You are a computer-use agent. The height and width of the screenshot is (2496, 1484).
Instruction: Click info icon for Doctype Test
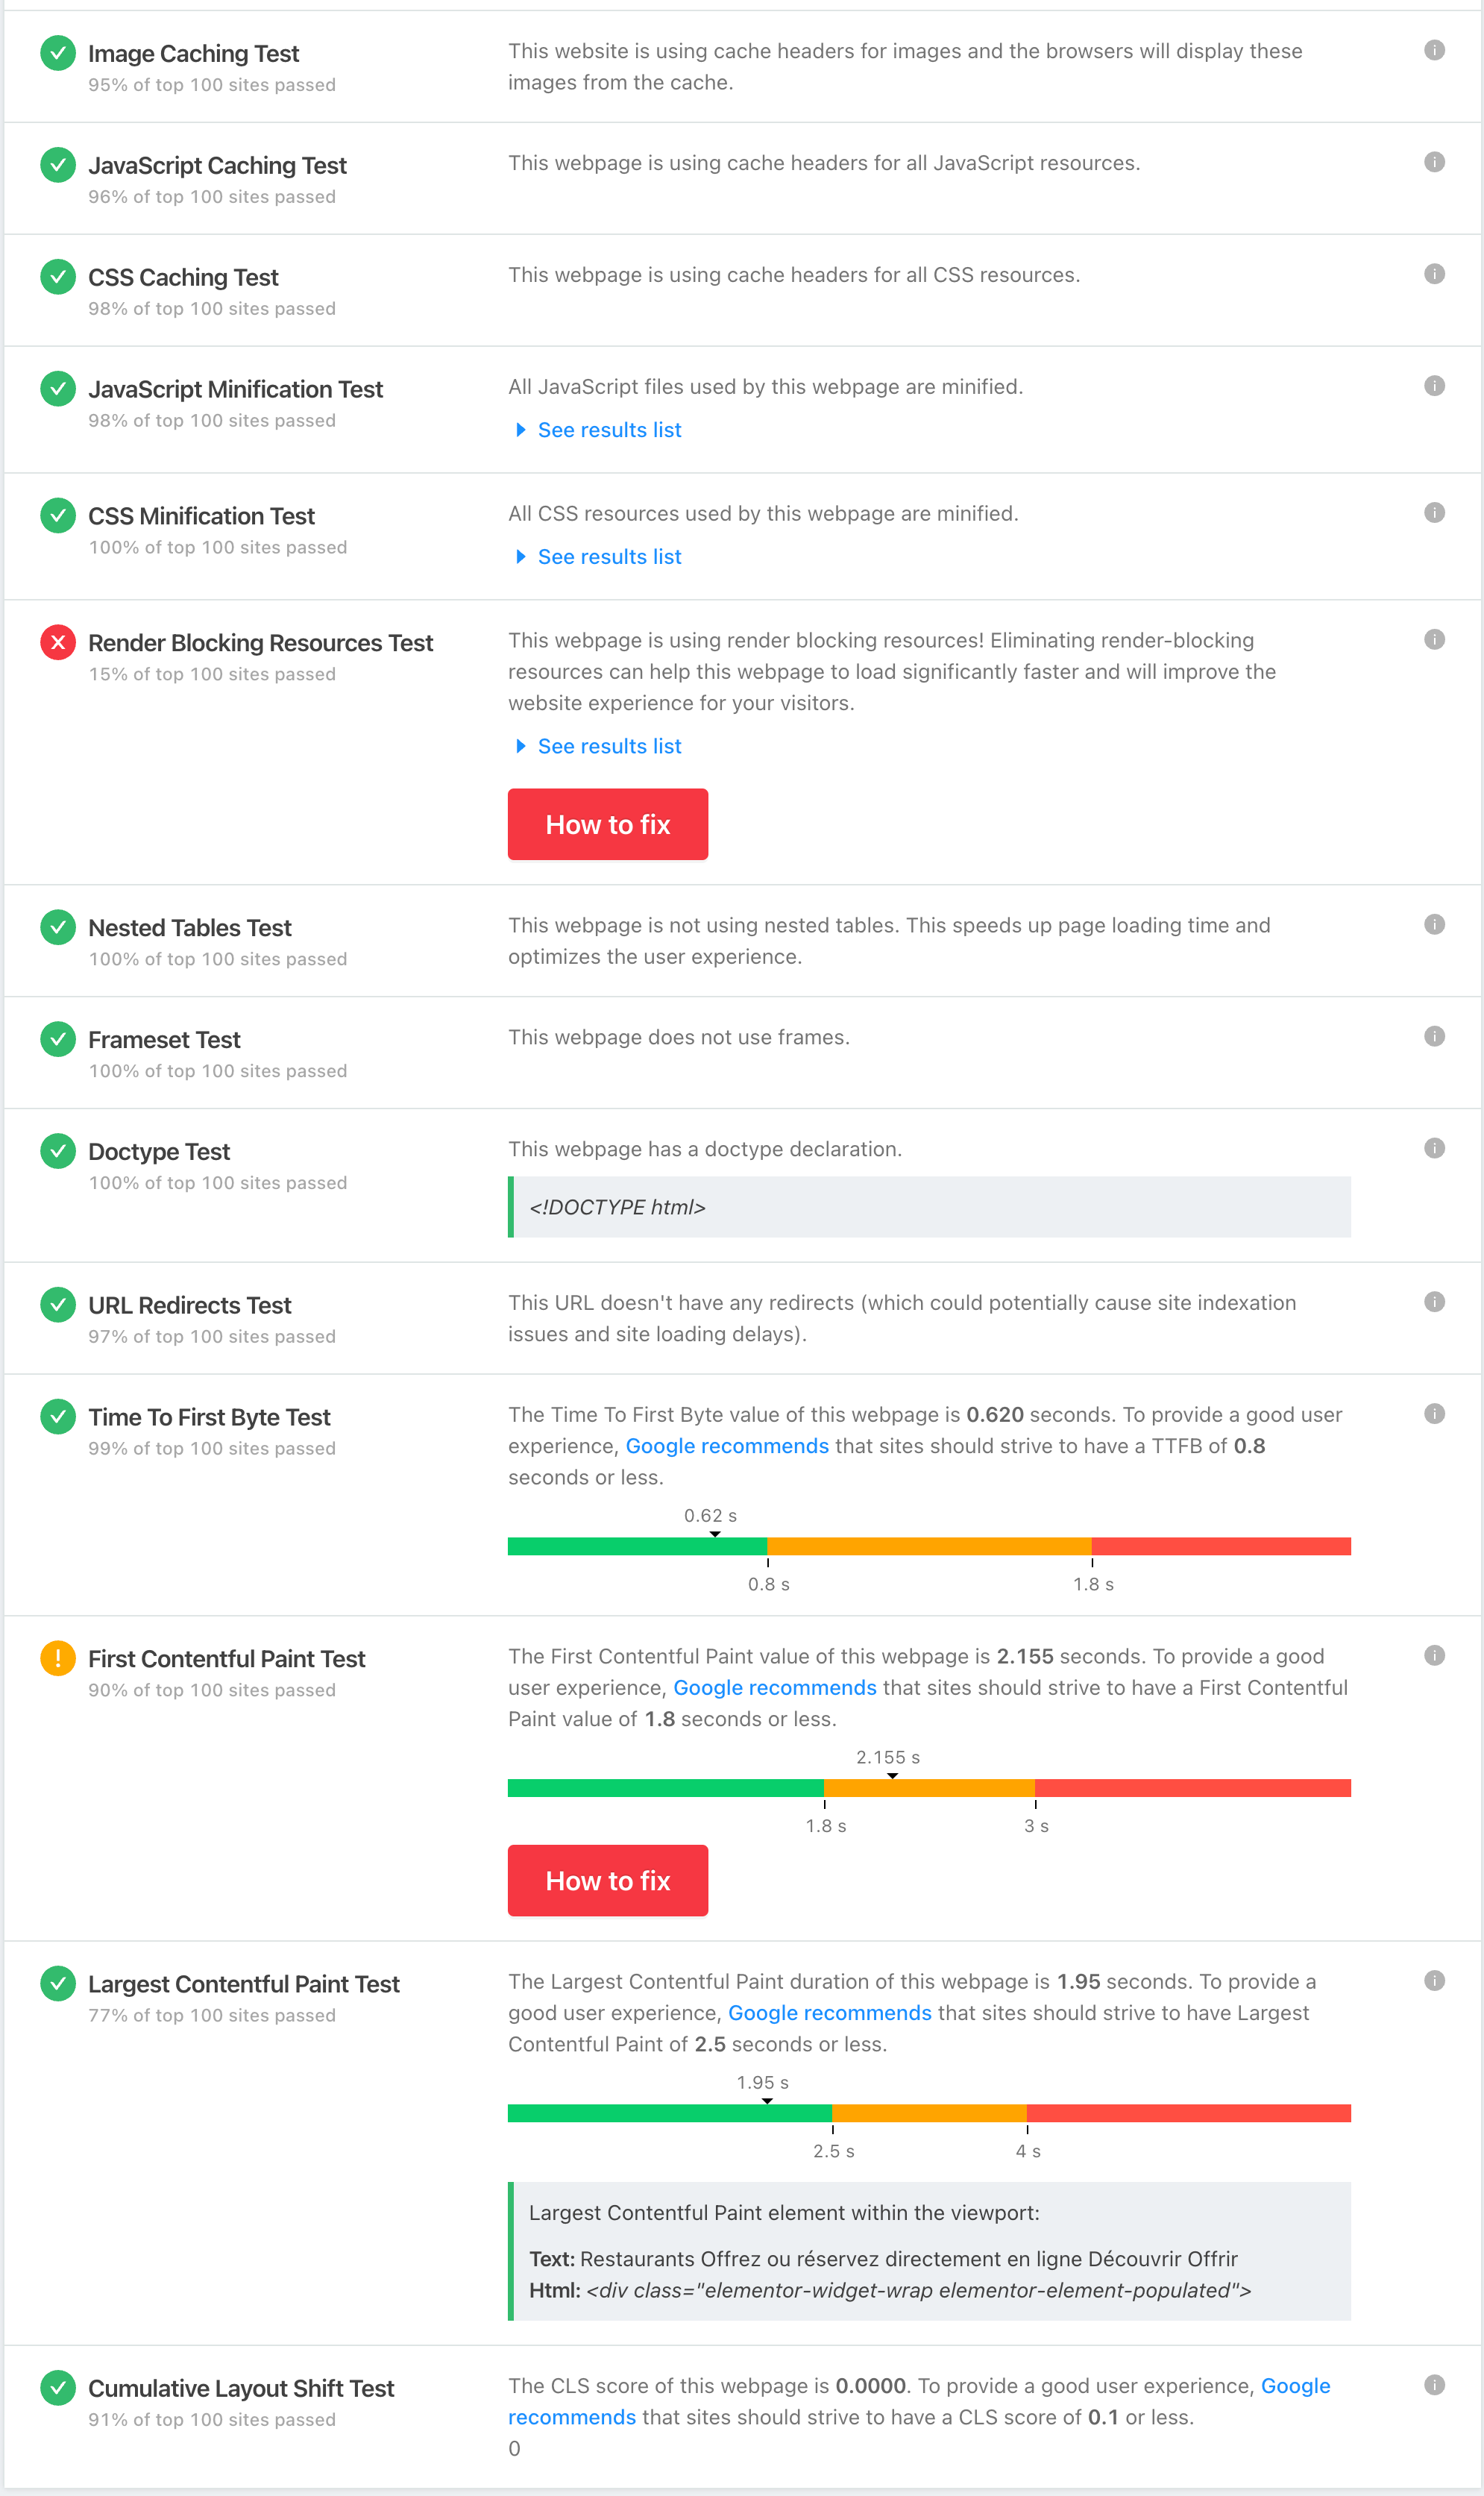click(x=1433, y=1148)
